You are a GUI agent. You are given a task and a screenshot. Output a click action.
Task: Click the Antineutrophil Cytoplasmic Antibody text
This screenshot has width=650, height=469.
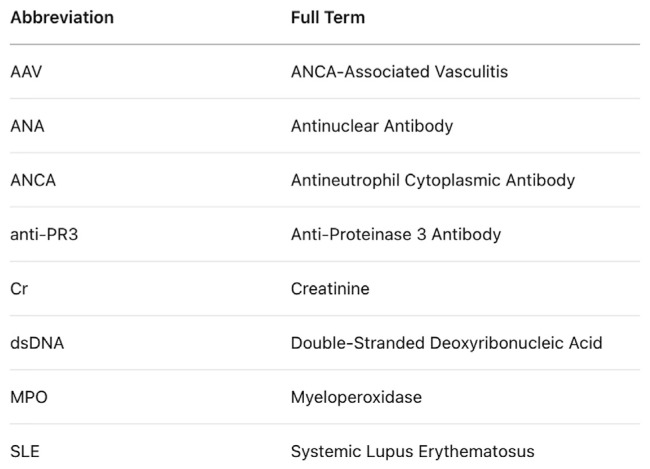pyautogui.click(x=432, y=180)
